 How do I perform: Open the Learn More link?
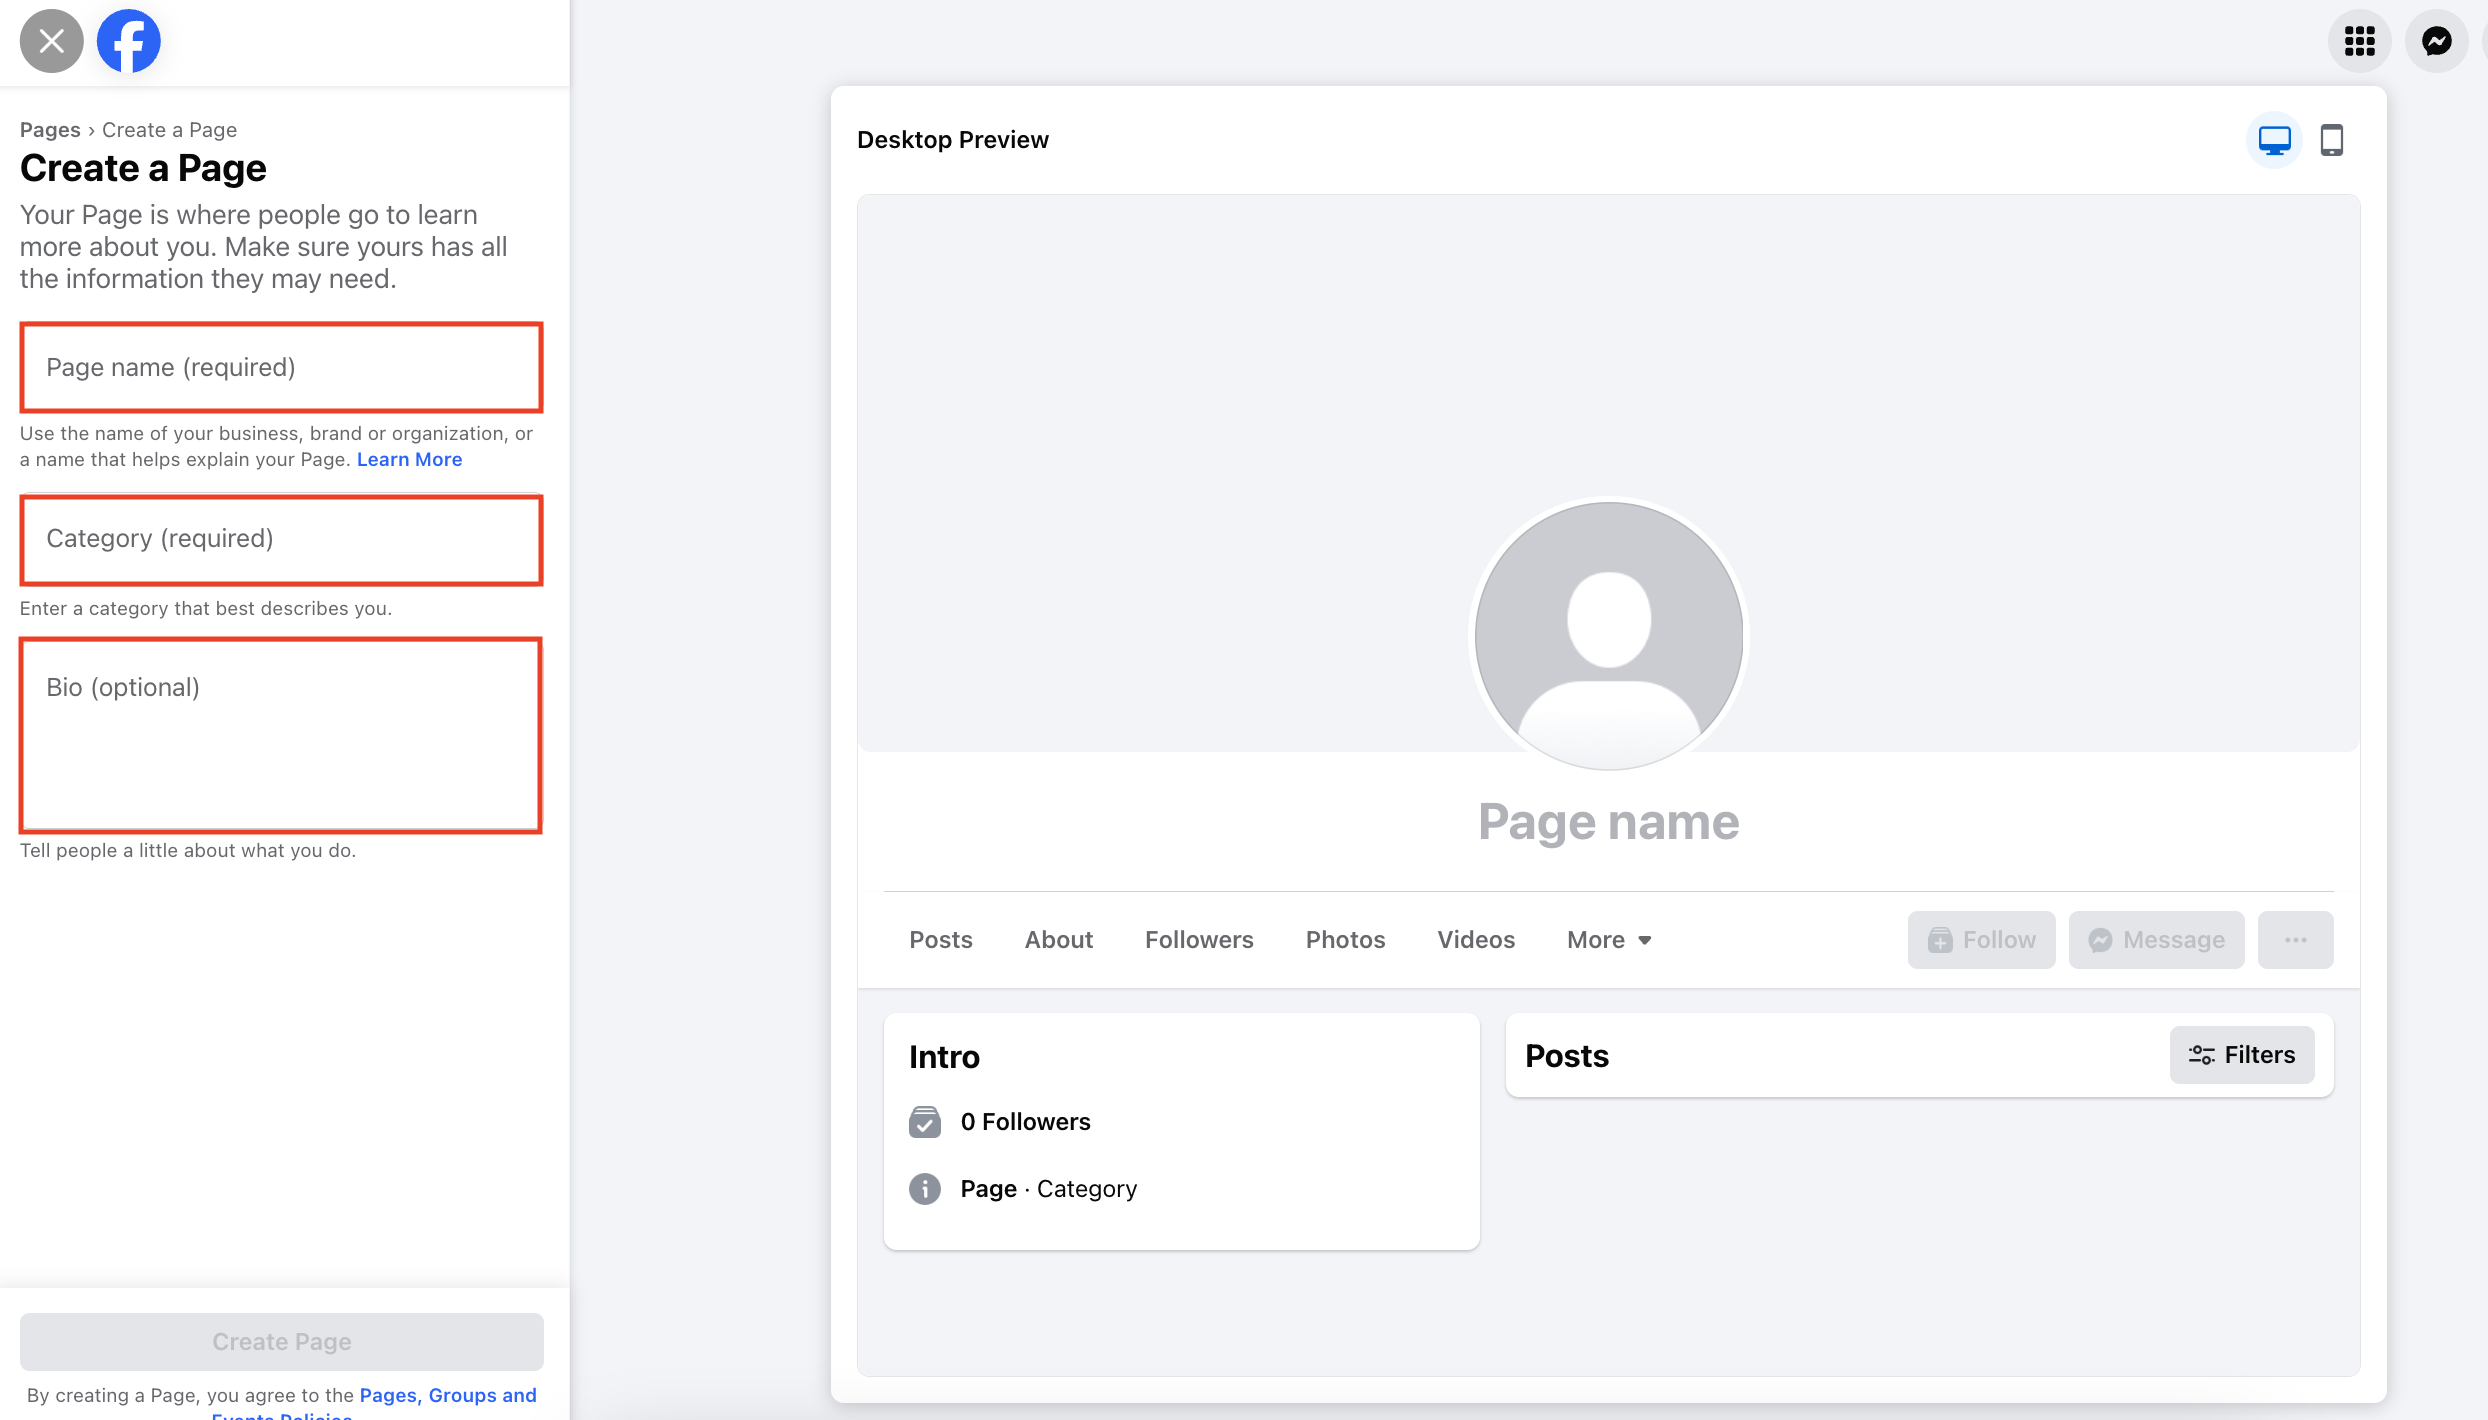(x=409, y=460)
